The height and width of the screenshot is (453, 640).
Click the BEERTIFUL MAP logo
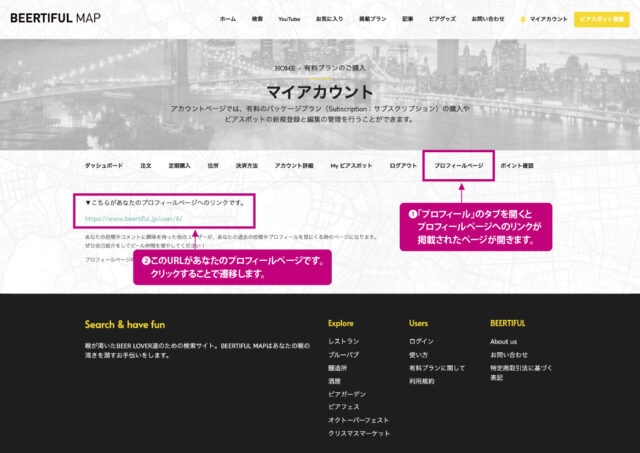[x=56, y=18]
